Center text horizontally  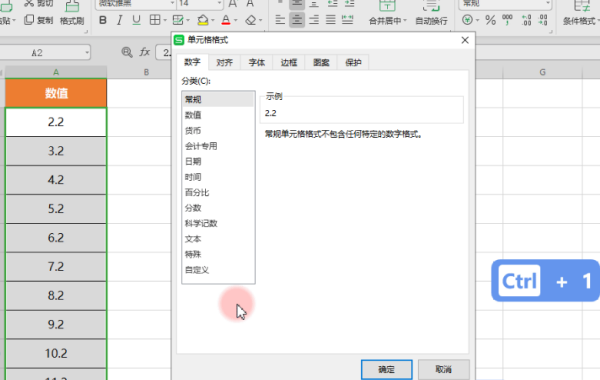click(297, 20)
